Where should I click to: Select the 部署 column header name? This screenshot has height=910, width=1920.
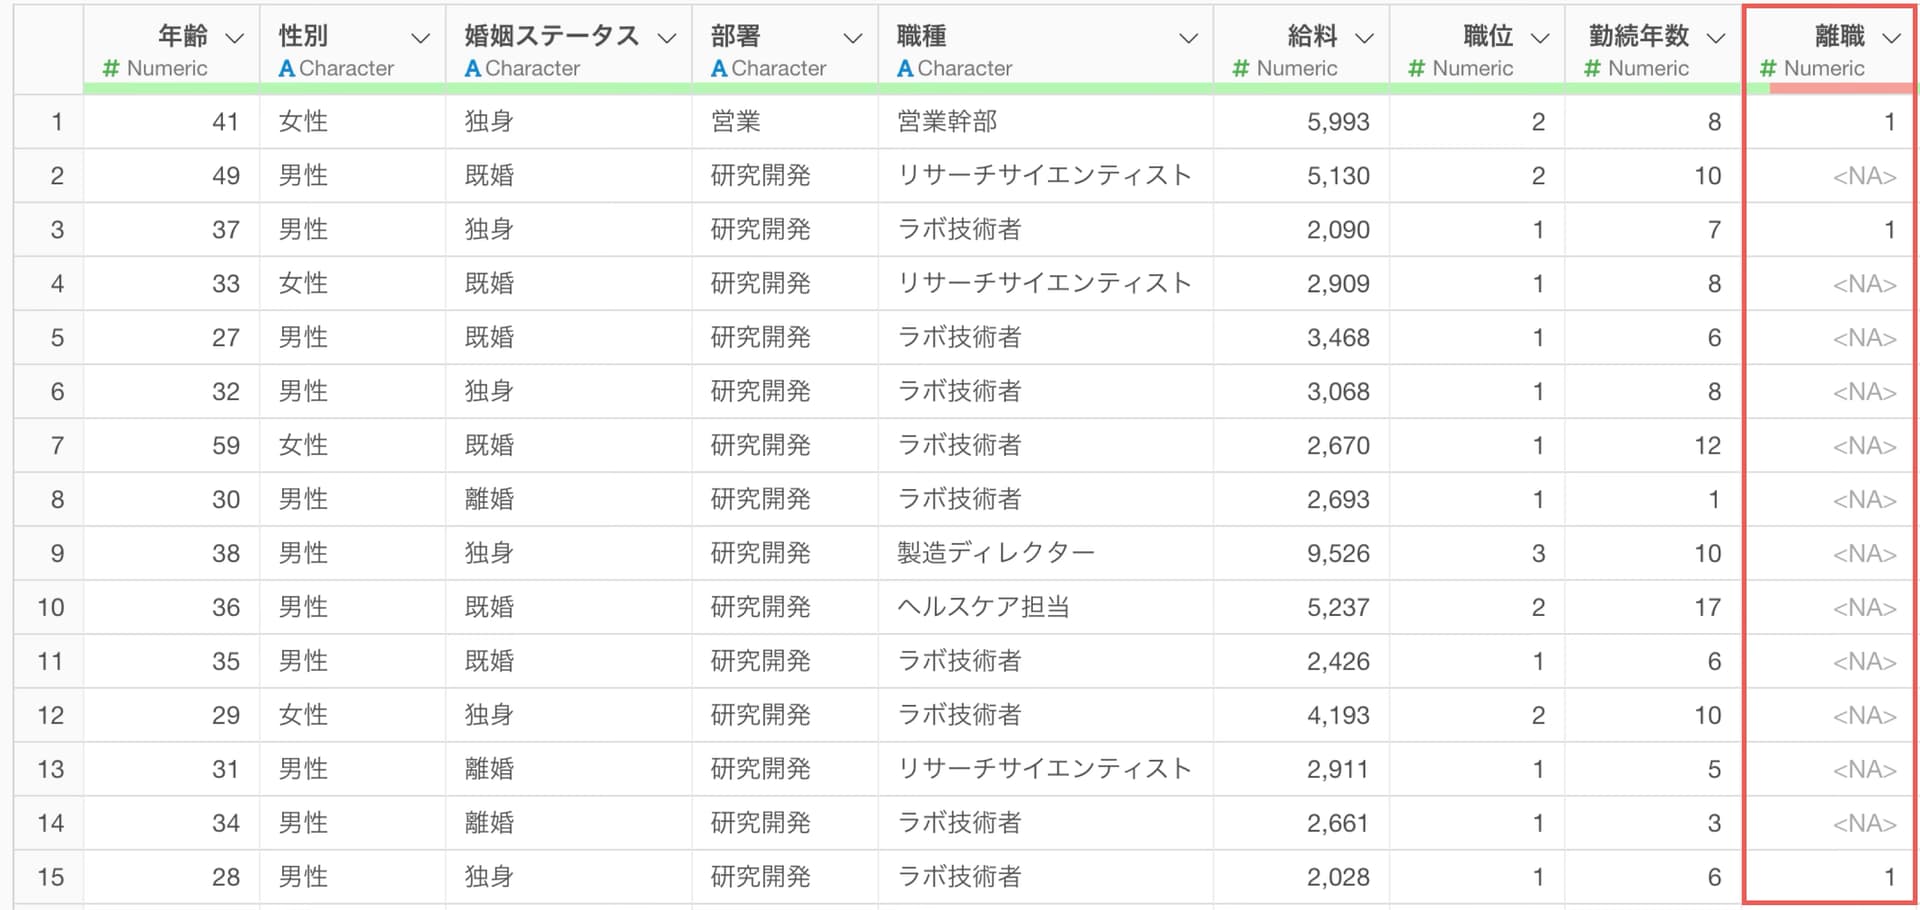tap(736, 36)
